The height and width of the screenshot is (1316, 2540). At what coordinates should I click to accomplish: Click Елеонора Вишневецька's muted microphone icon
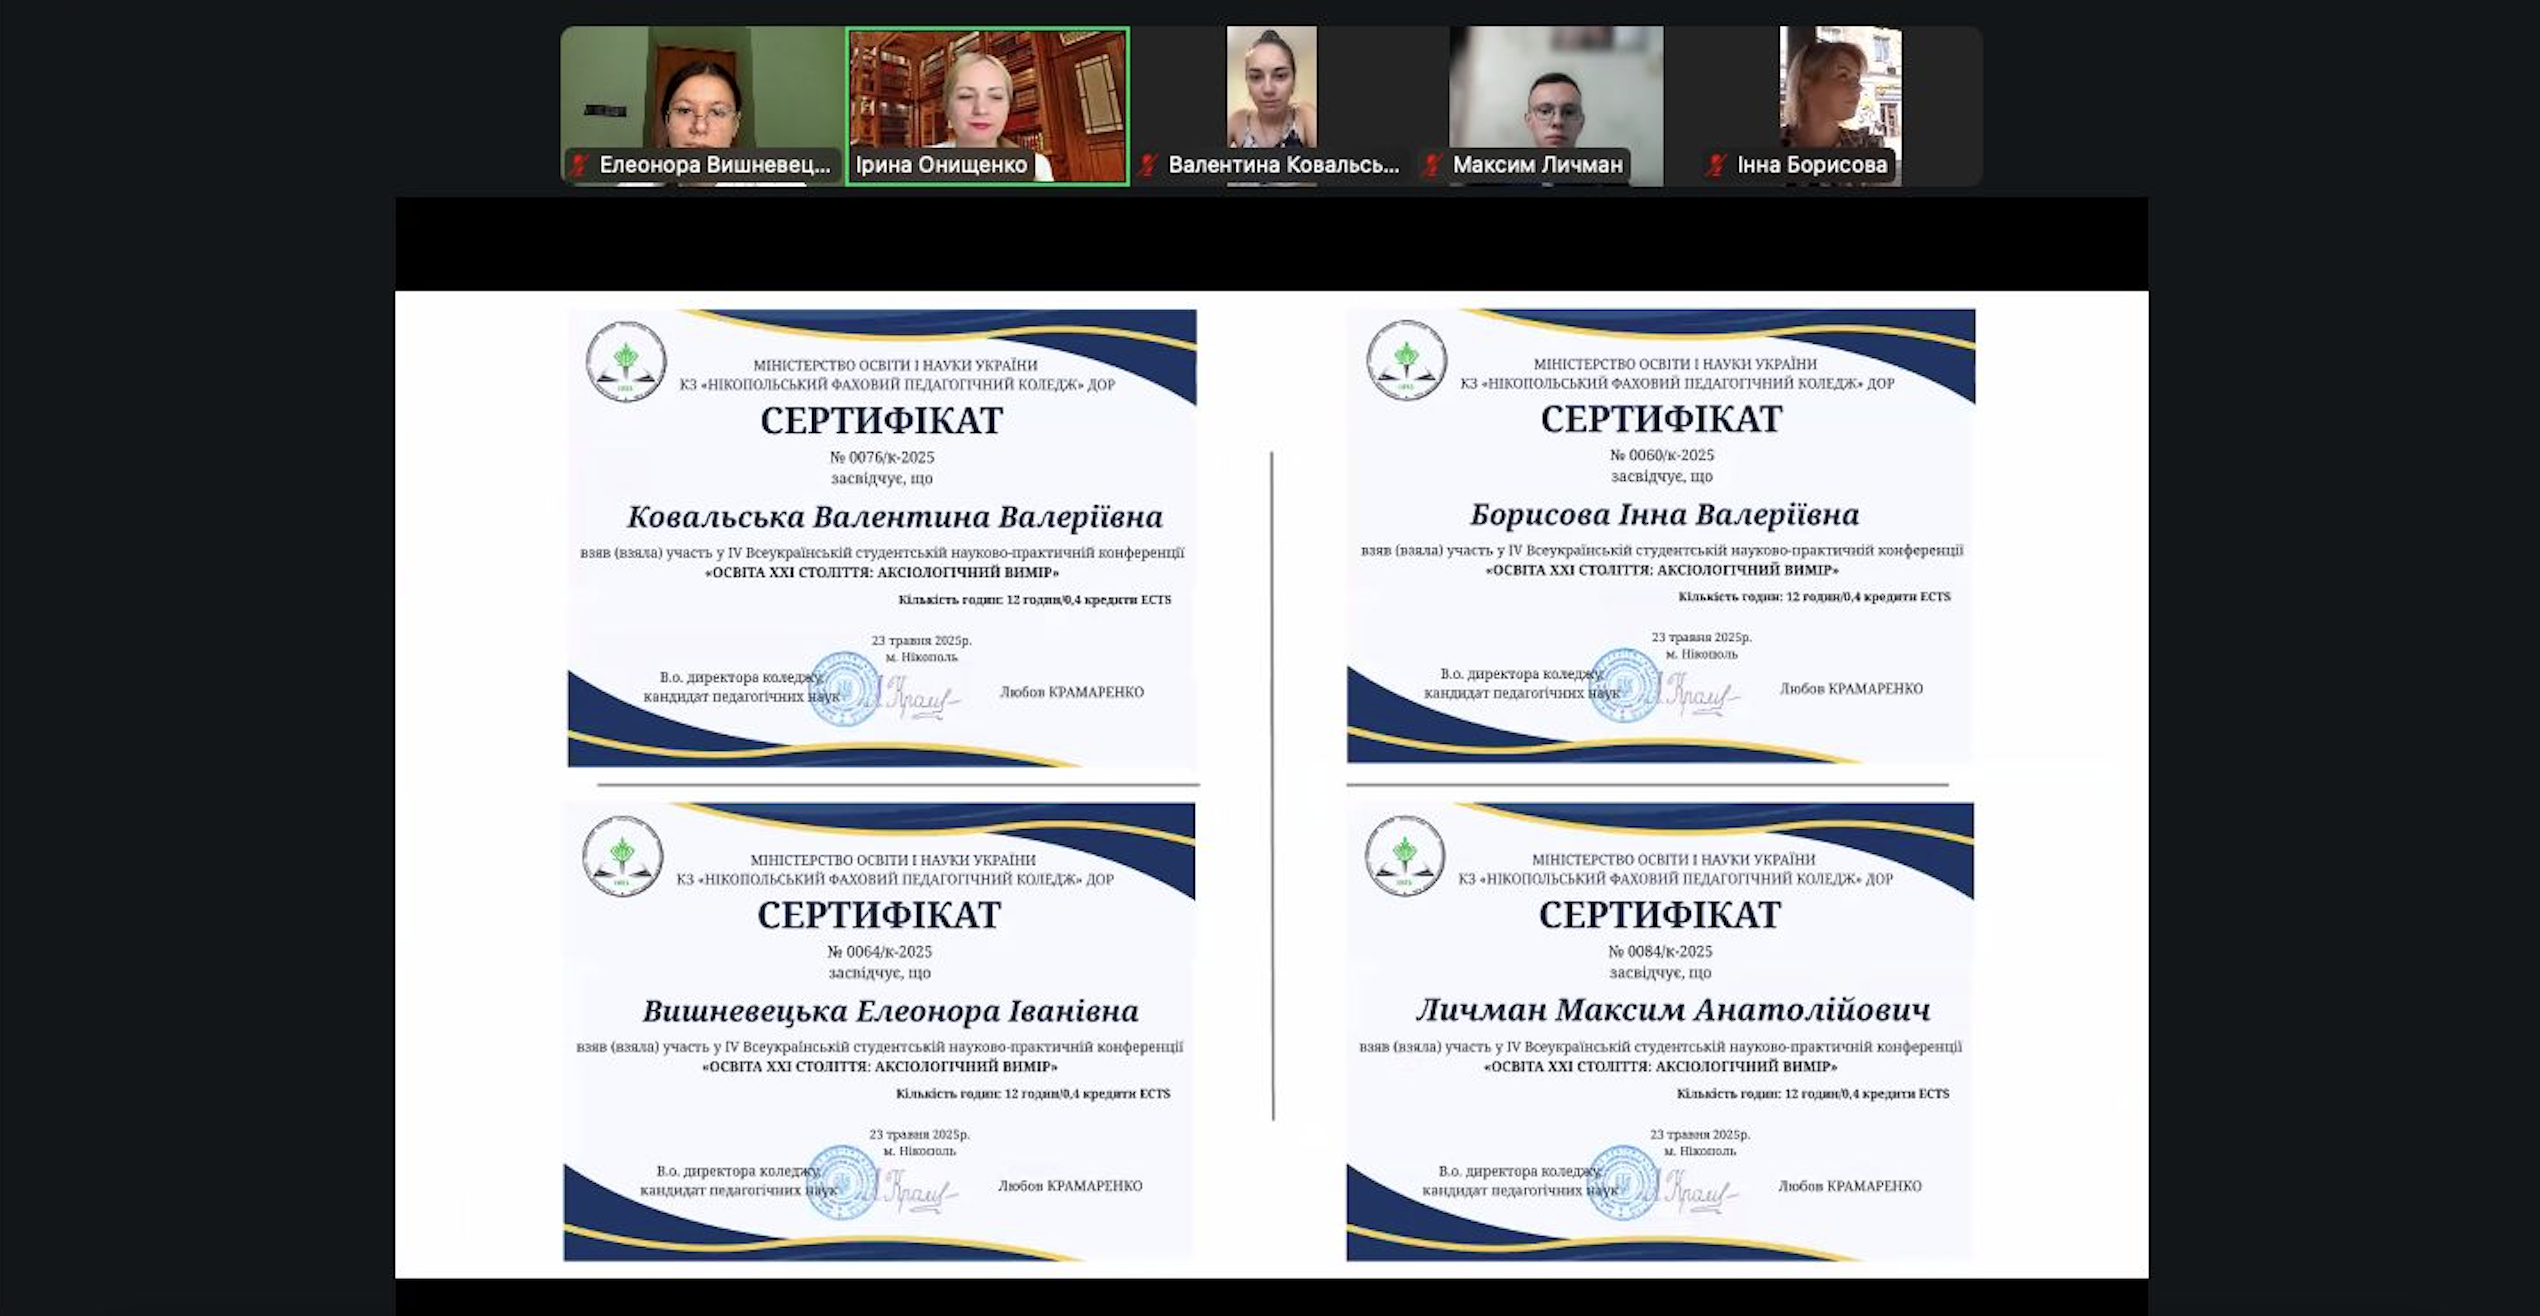click(x=578, y=165)
